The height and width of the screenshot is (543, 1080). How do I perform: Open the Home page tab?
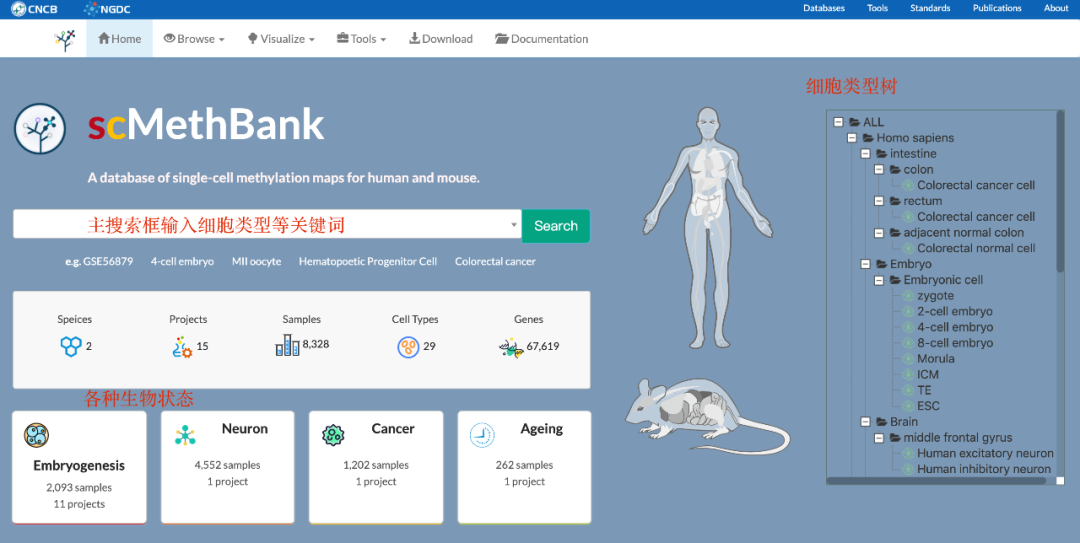(120, 39)
